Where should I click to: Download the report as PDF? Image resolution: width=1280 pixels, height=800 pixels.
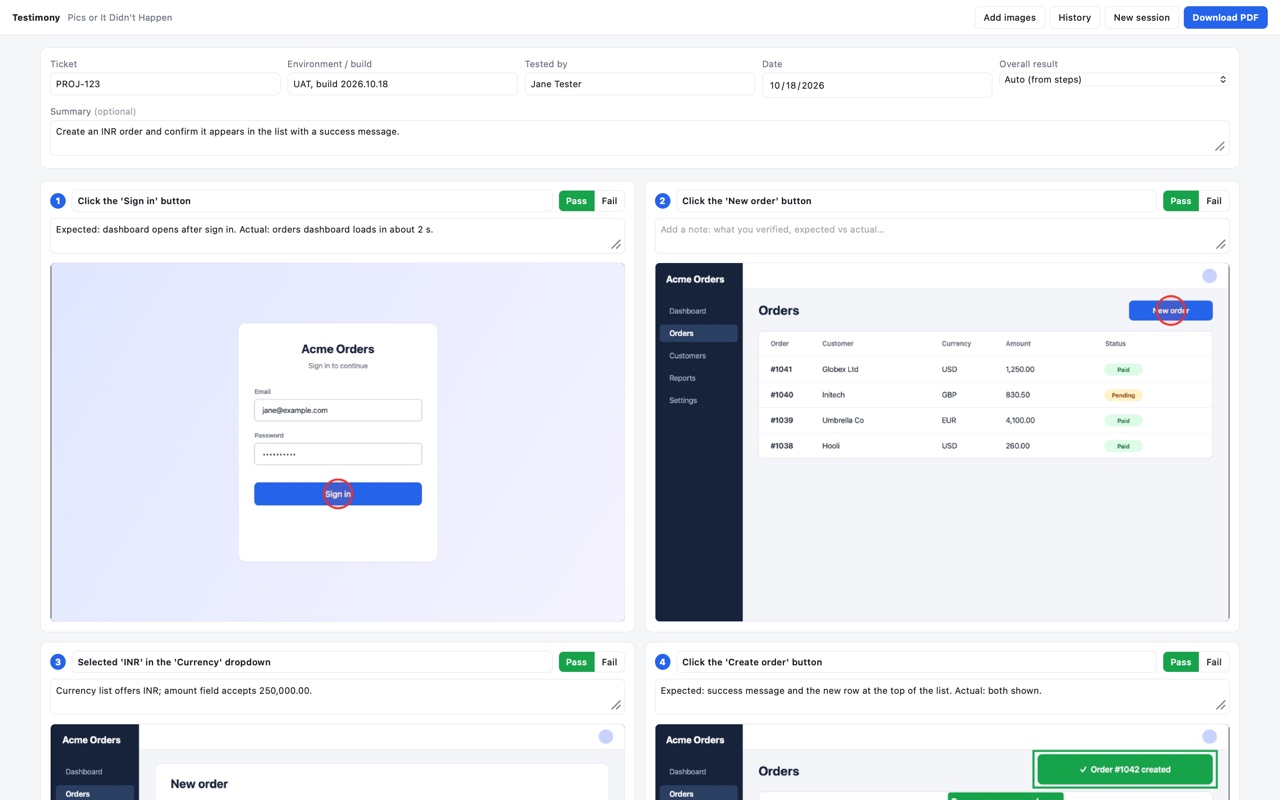[1225, 17]
